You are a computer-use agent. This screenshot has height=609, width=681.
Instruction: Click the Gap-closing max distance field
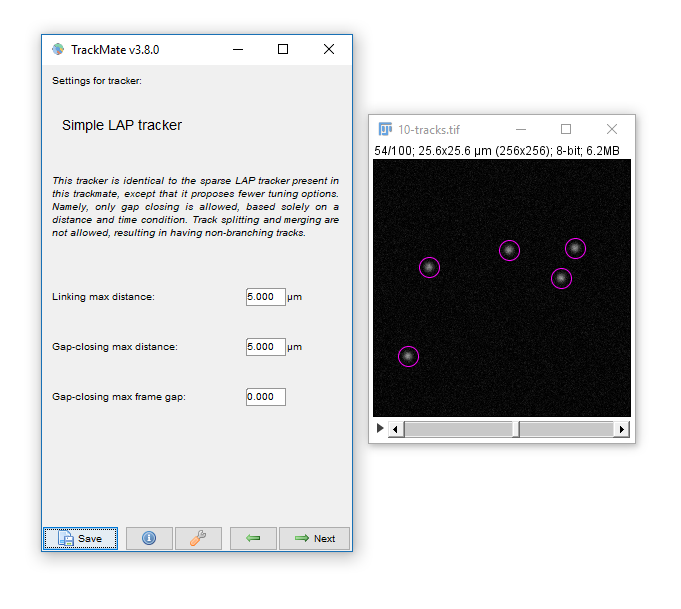(265, 347)
